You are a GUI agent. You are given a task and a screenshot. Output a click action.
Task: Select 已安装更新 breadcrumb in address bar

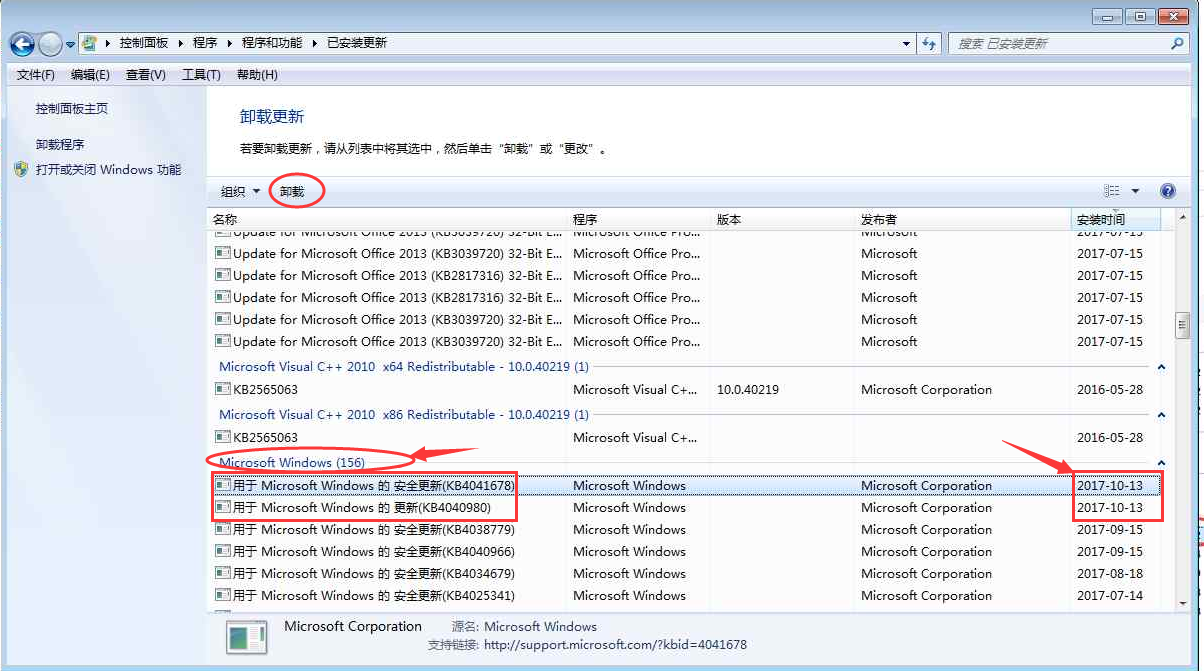tap(356, 43)
